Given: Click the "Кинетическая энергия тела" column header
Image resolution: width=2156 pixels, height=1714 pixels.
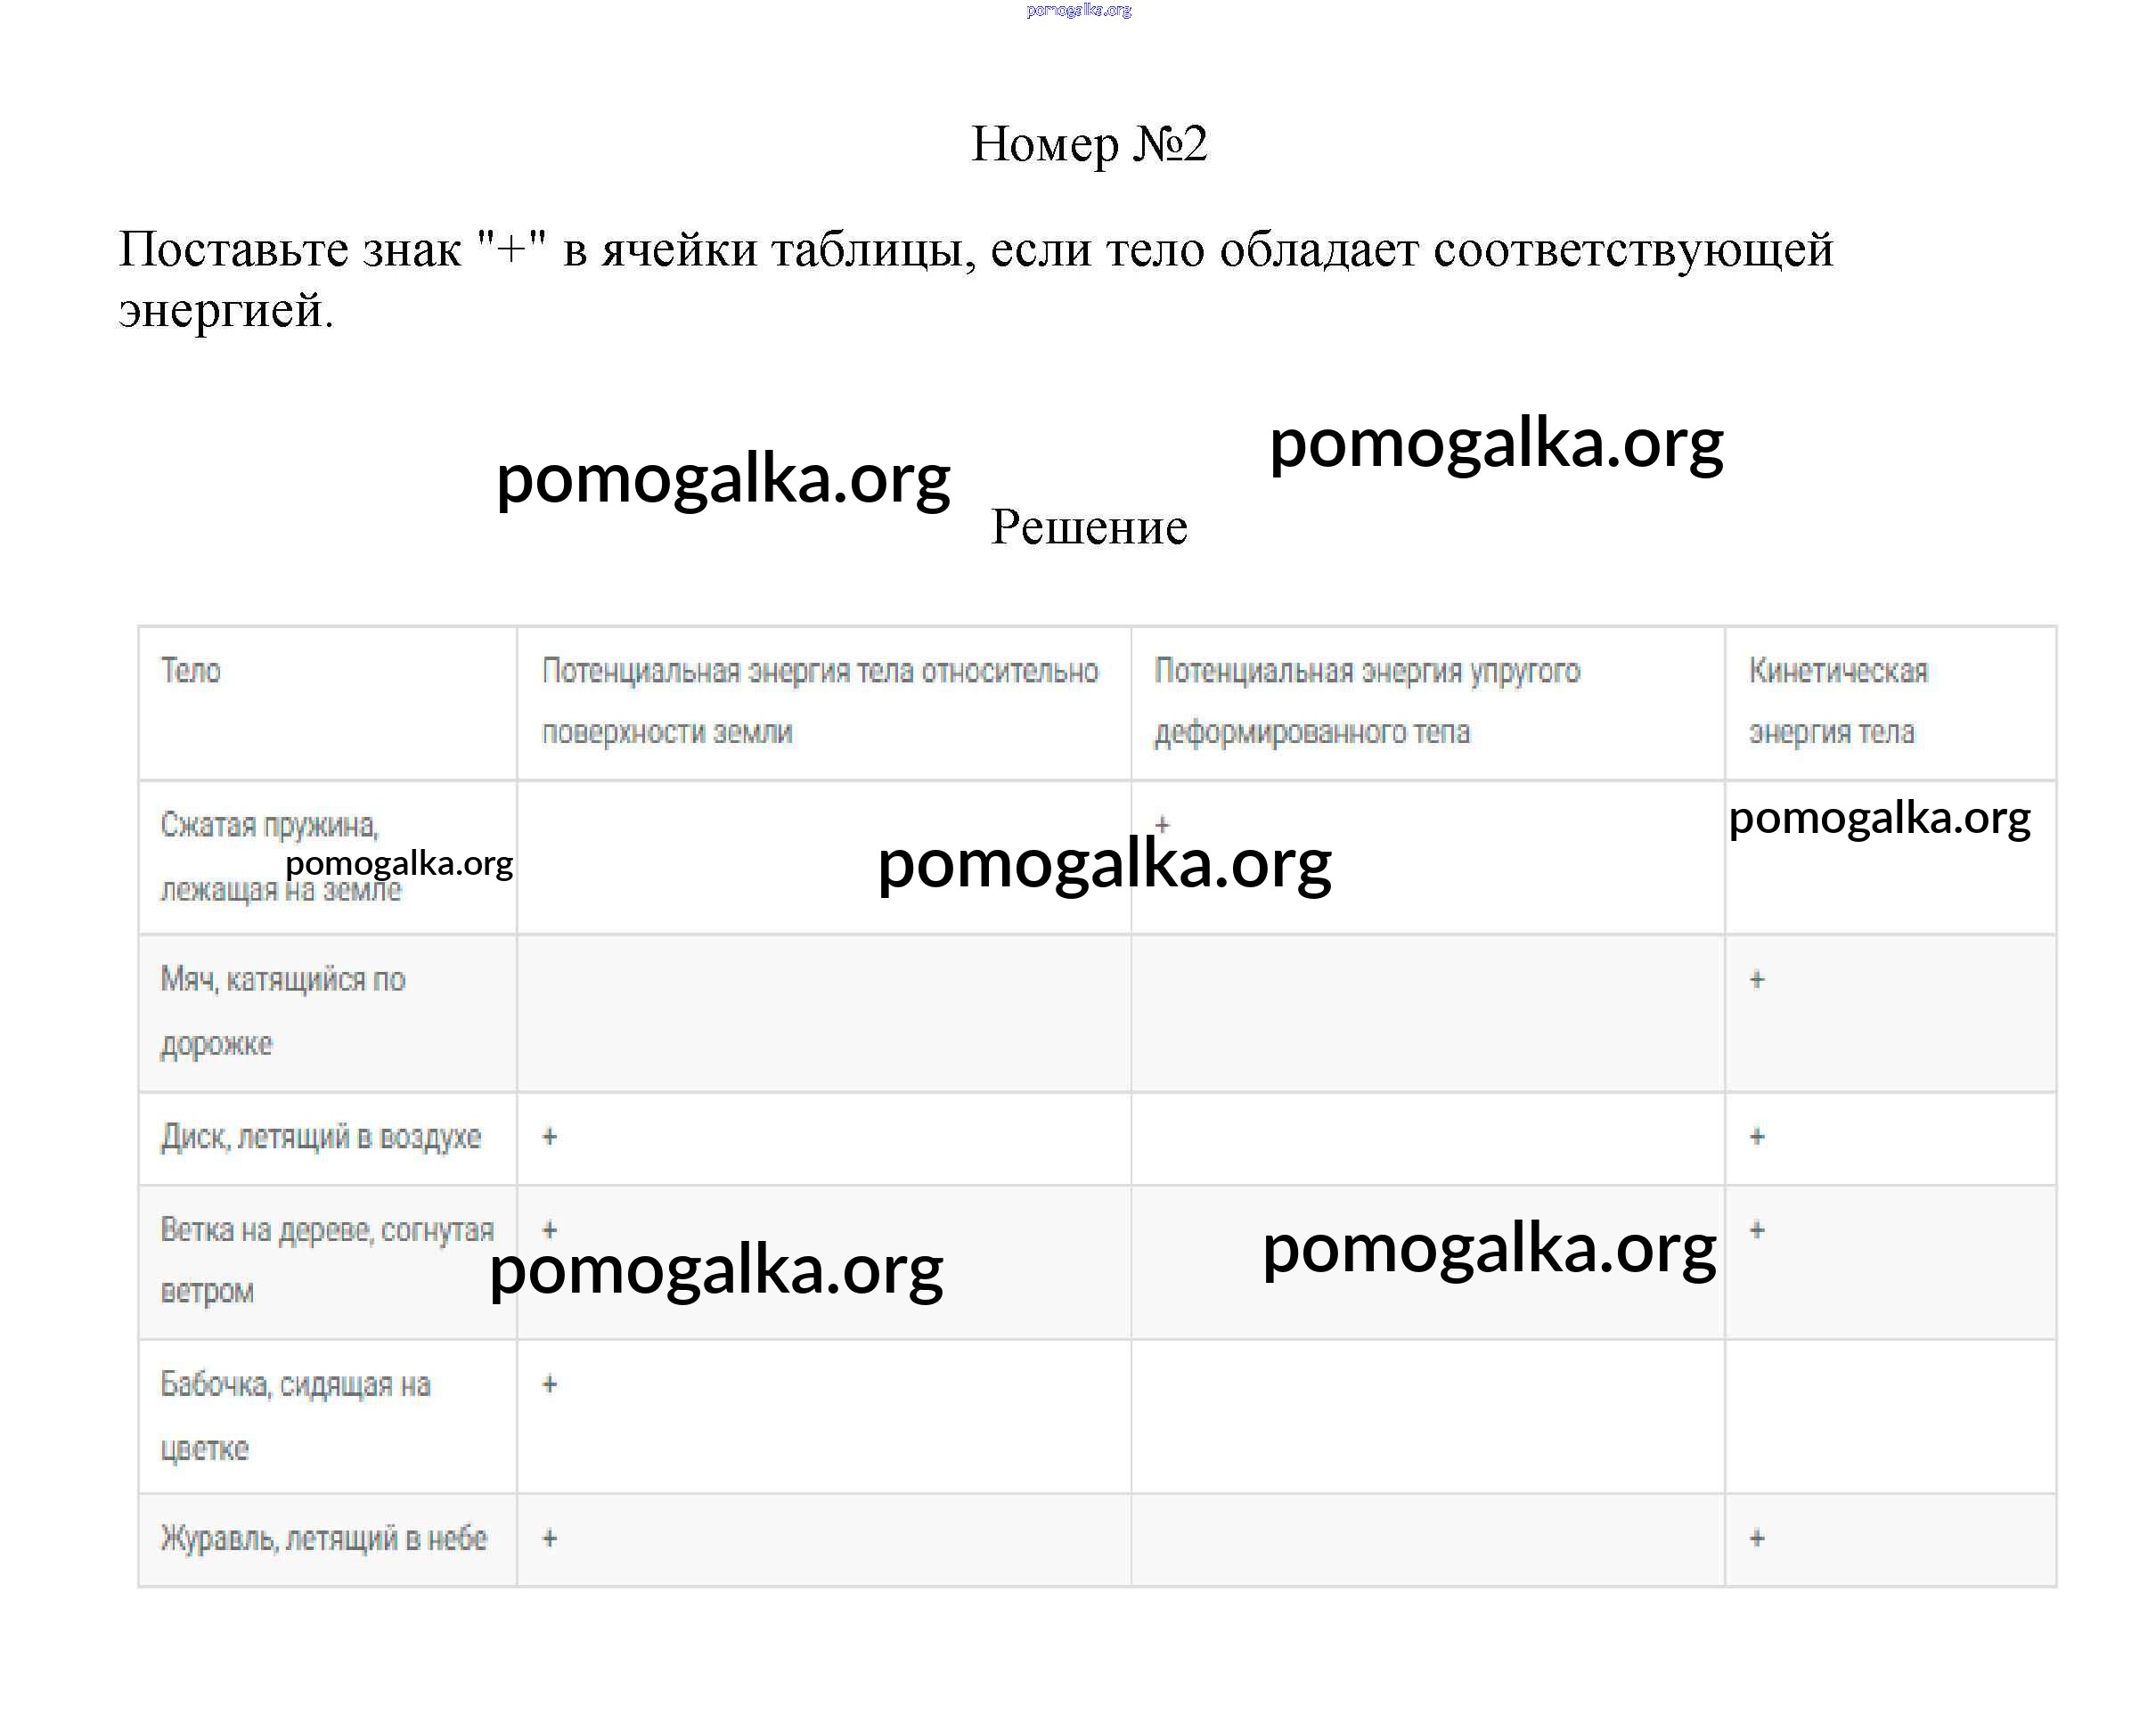Looking at the screenshot, I should (1837, 700).
